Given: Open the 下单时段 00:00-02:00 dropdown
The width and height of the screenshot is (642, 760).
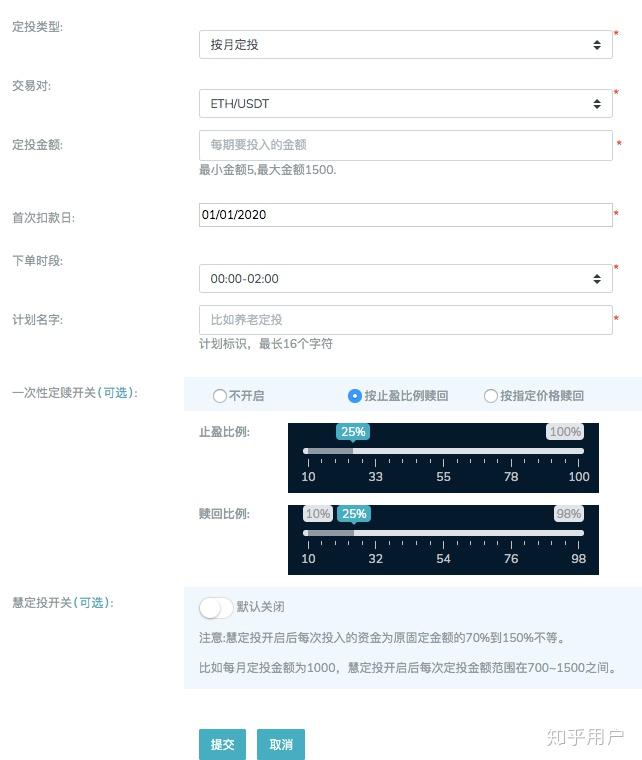Looking at the screenshot, I should (406, 278).
